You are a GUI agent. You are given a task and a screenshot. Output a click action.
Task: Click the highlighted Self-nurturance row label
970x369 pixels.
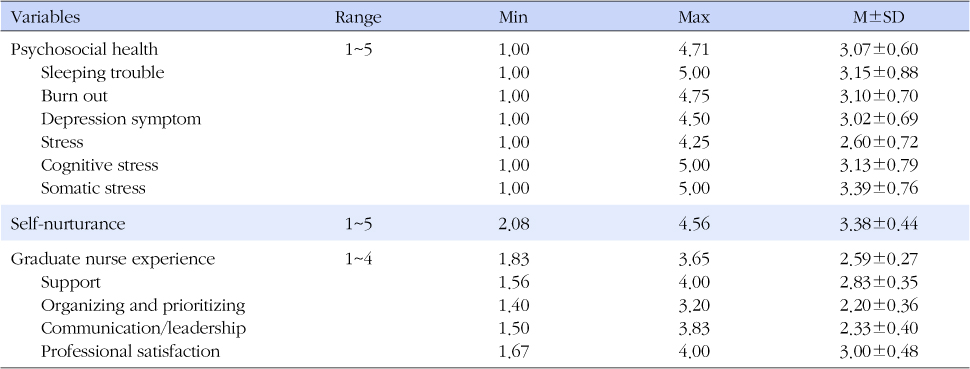tap(67, 224)
